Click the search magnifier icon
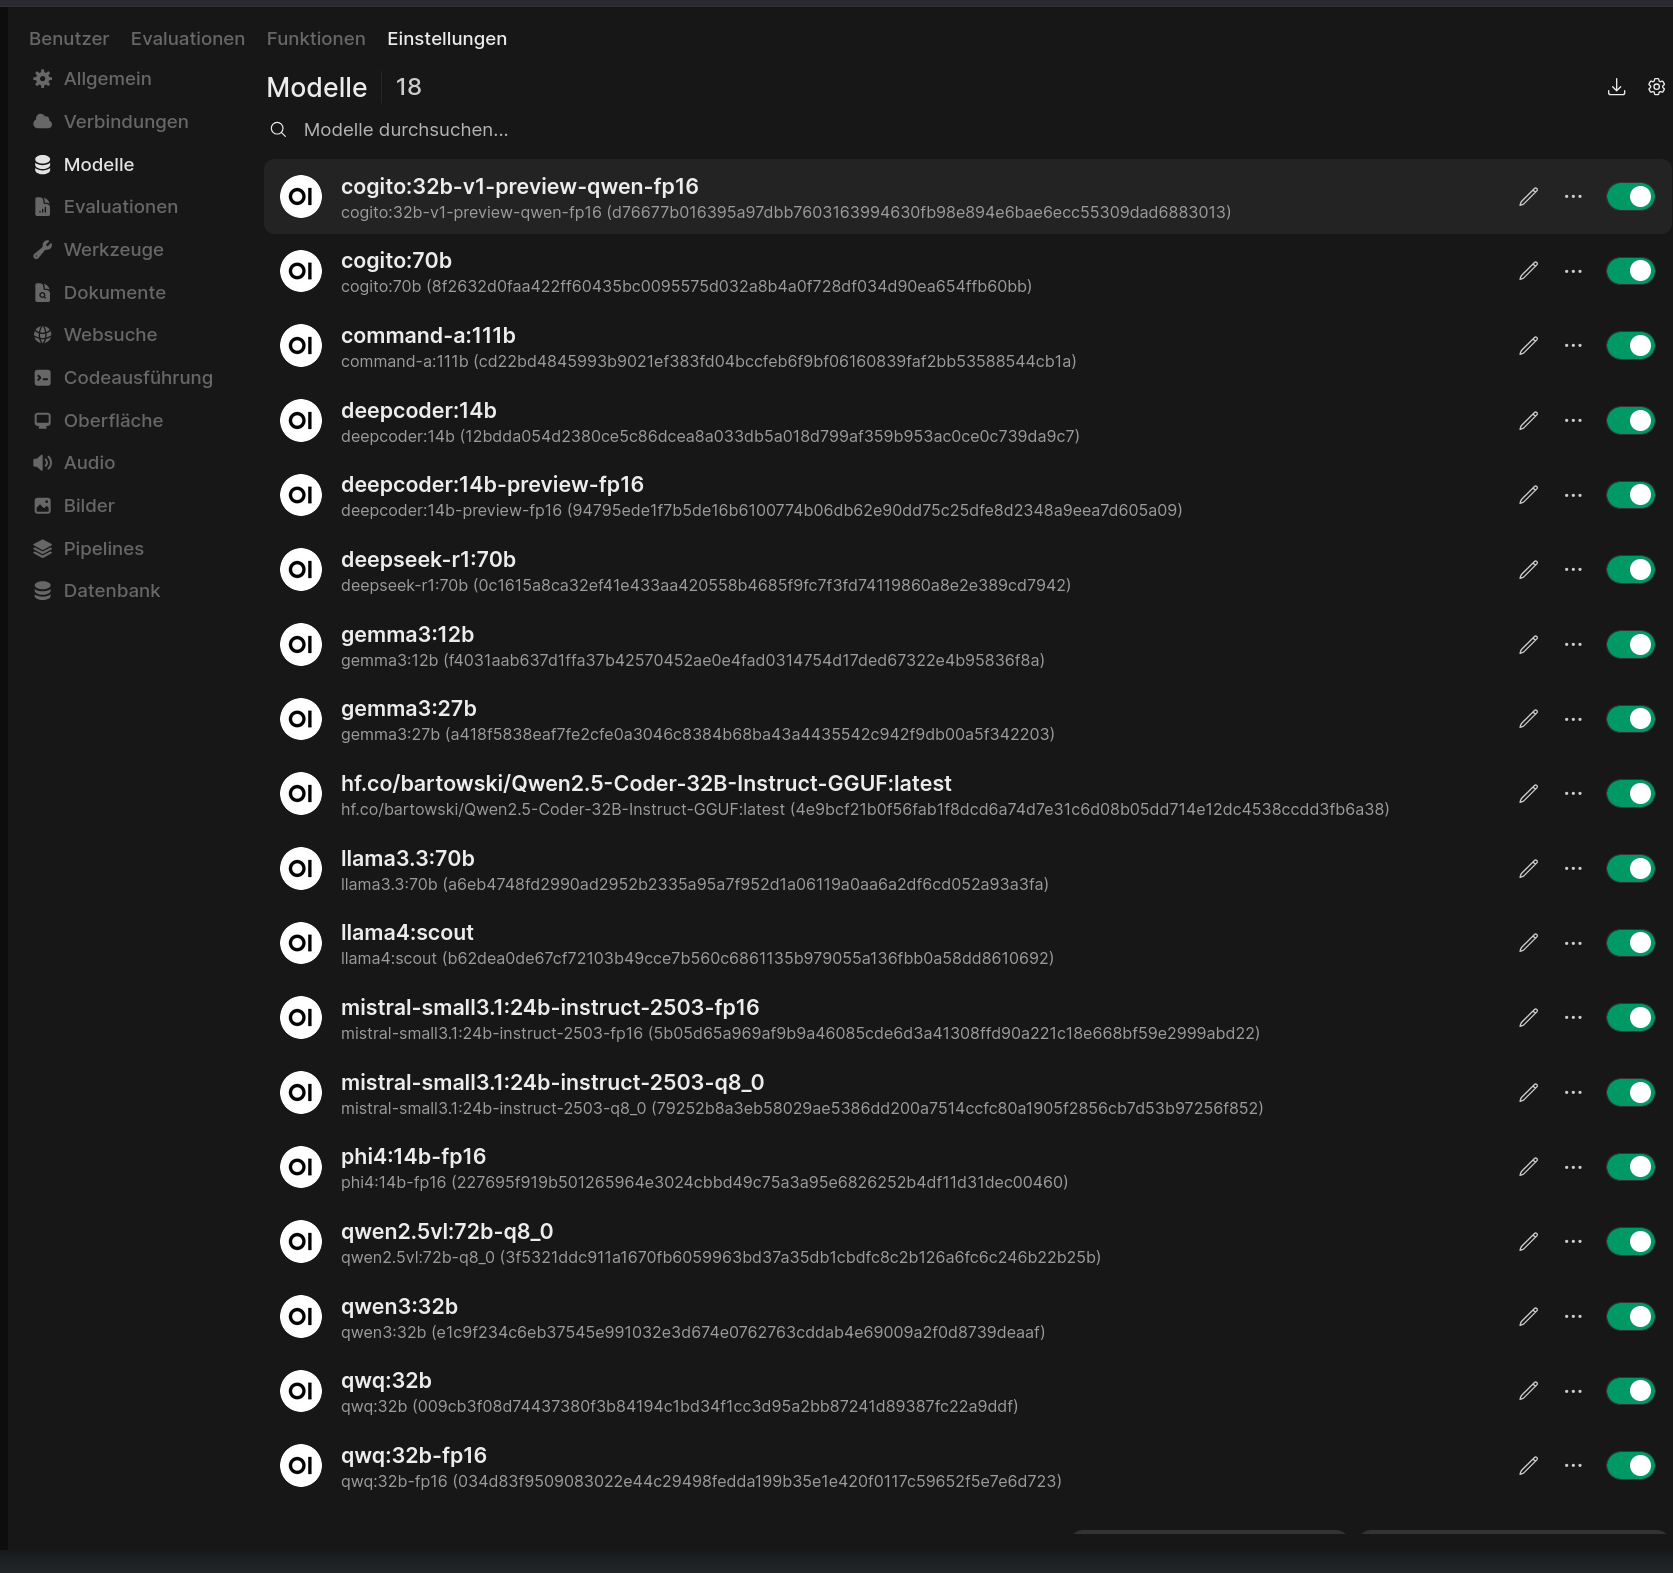The width and height of the screenshot is (1673, 1573). [278, 130]
